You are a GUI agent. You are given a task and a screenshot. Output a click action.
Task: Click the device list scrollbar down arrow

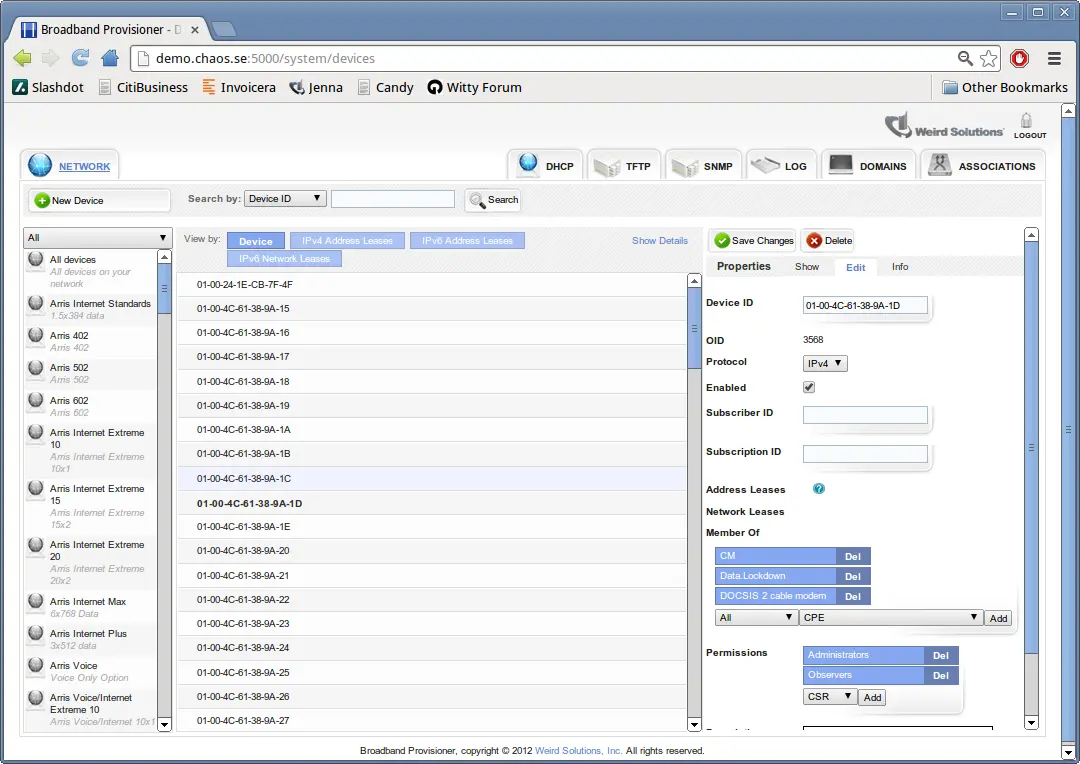pyautogui.click(x=695, y=724)
